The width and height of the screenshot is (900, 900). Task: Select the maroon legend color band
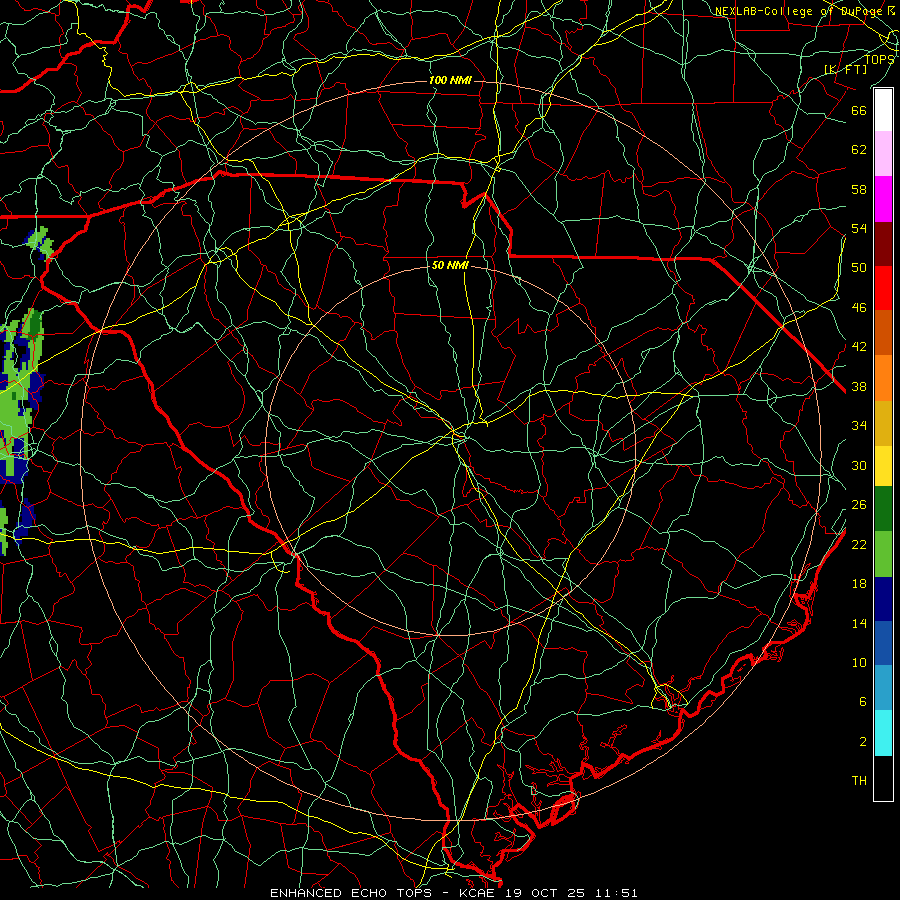[883, 243]
